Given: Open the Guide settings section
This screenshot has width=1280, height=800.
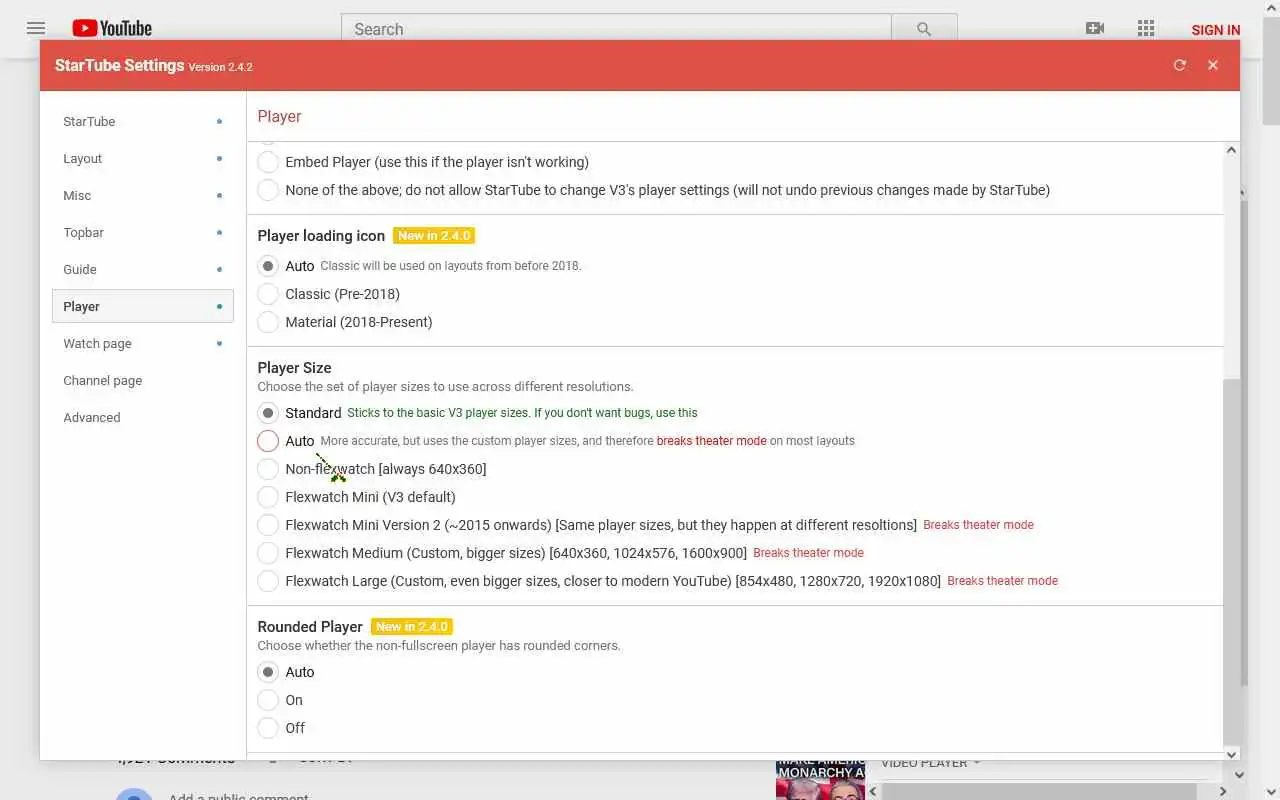Looking at the screenshot, I should coord(142,269).
